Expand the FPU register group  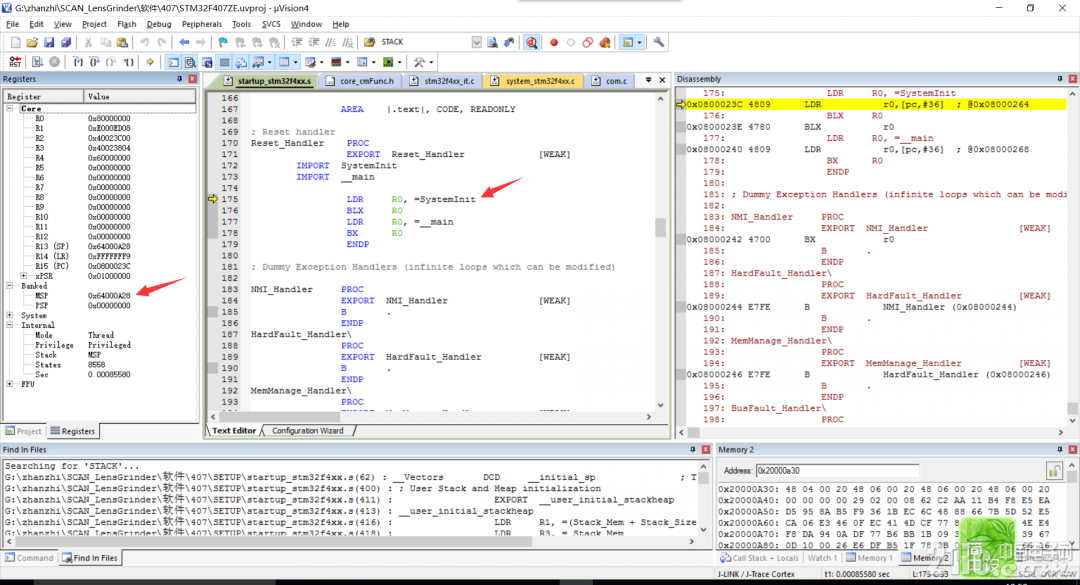10,384
